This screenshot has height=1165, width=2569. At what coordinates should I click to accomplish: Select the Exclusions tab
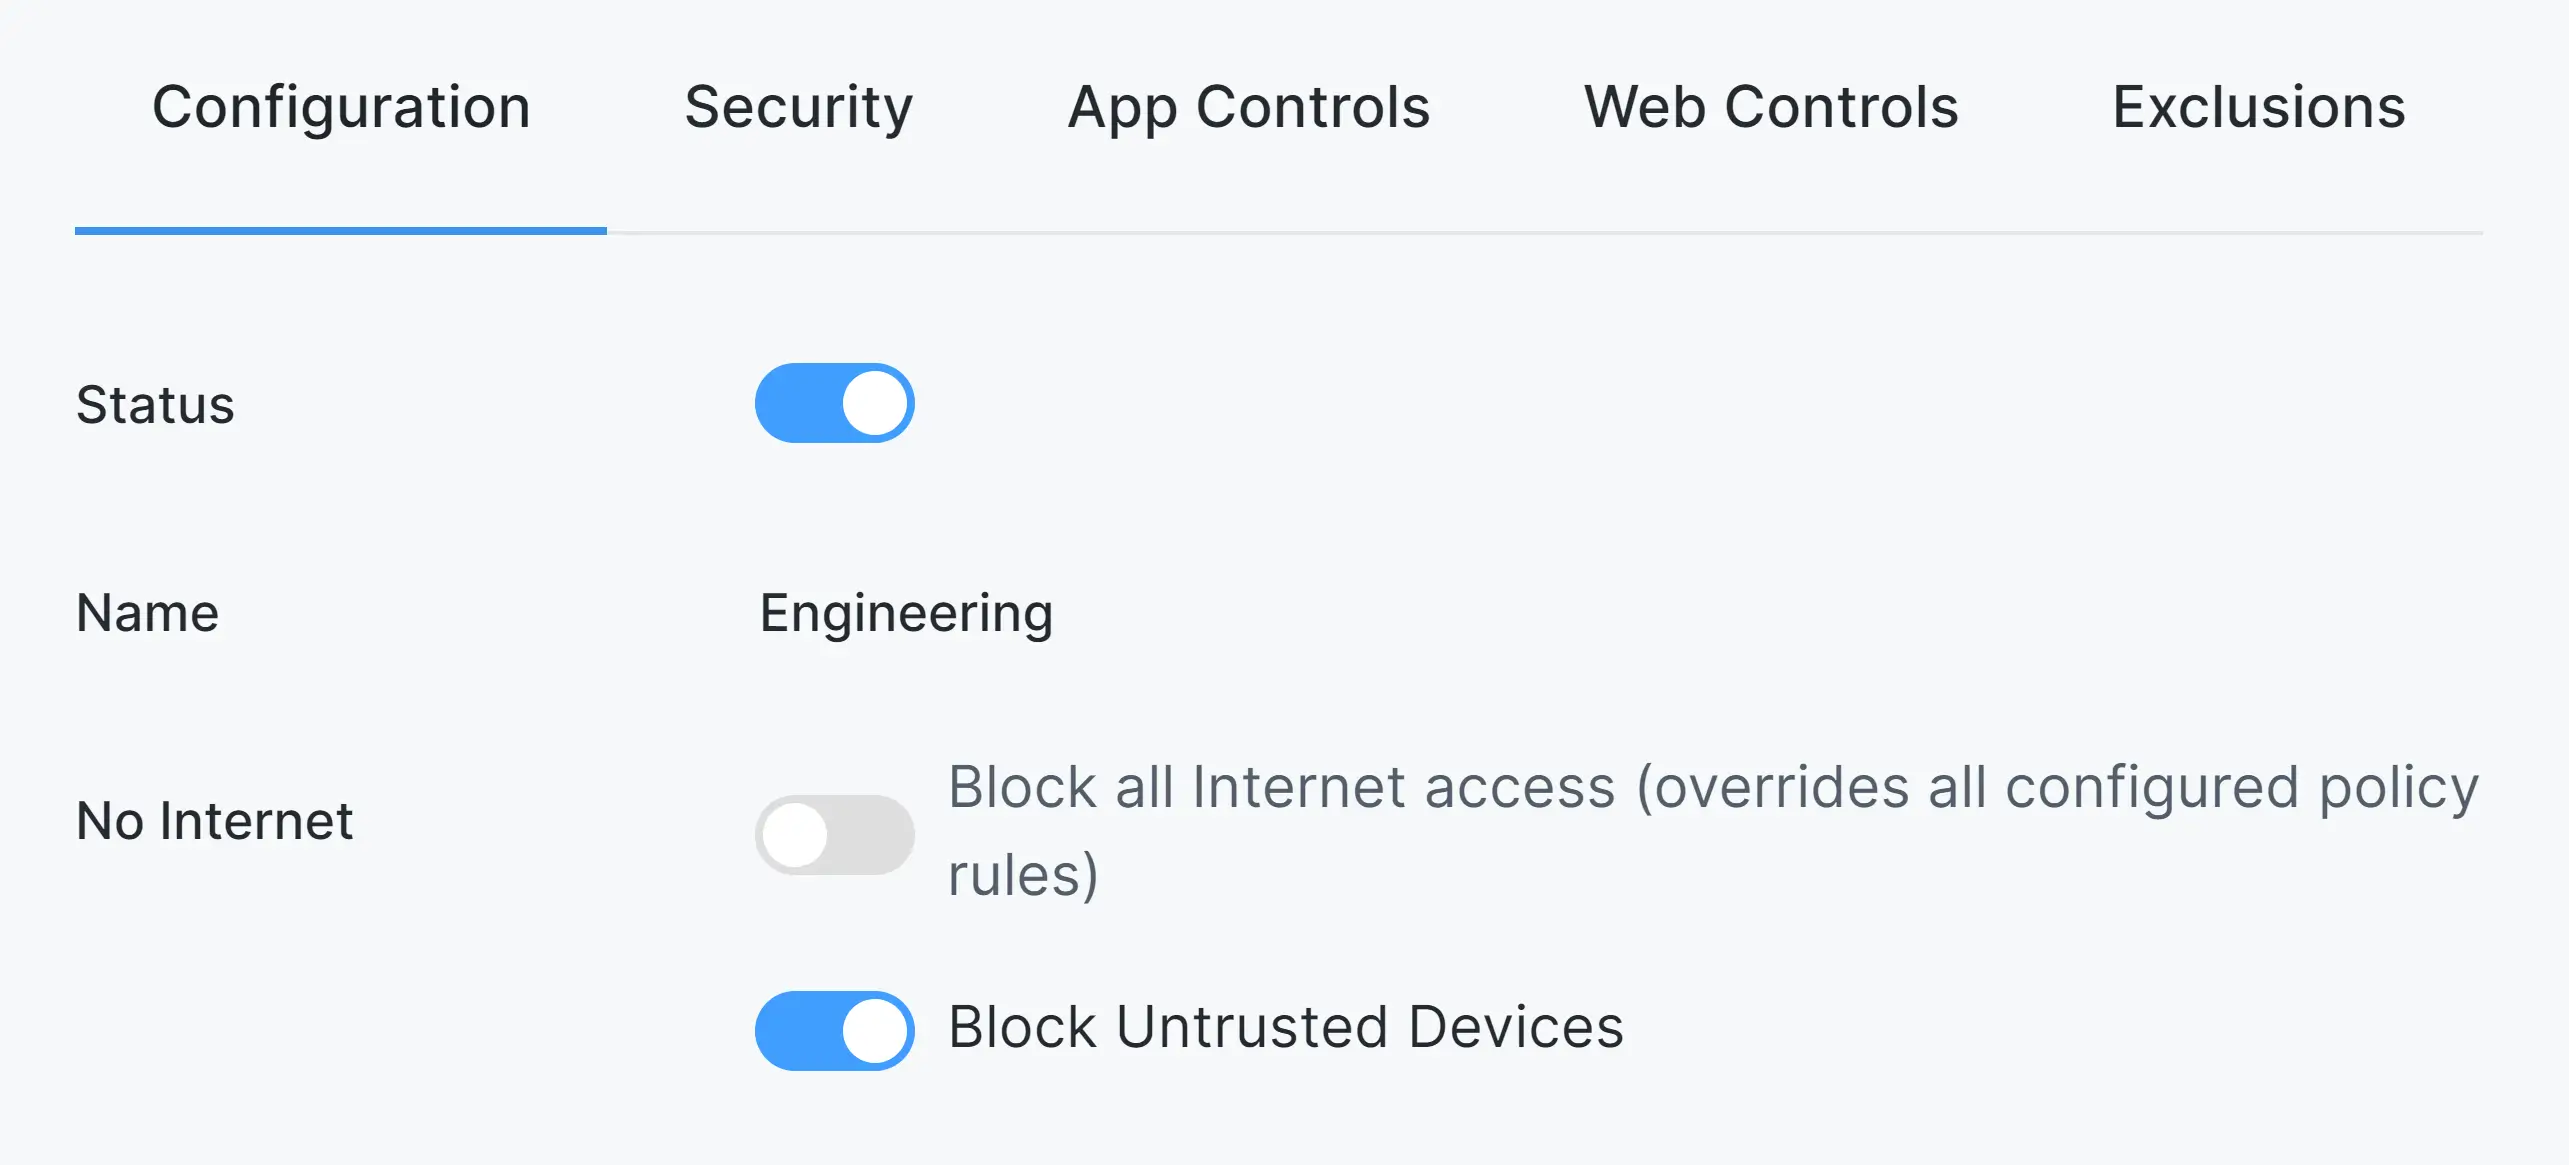click(x=2258, y=107)
